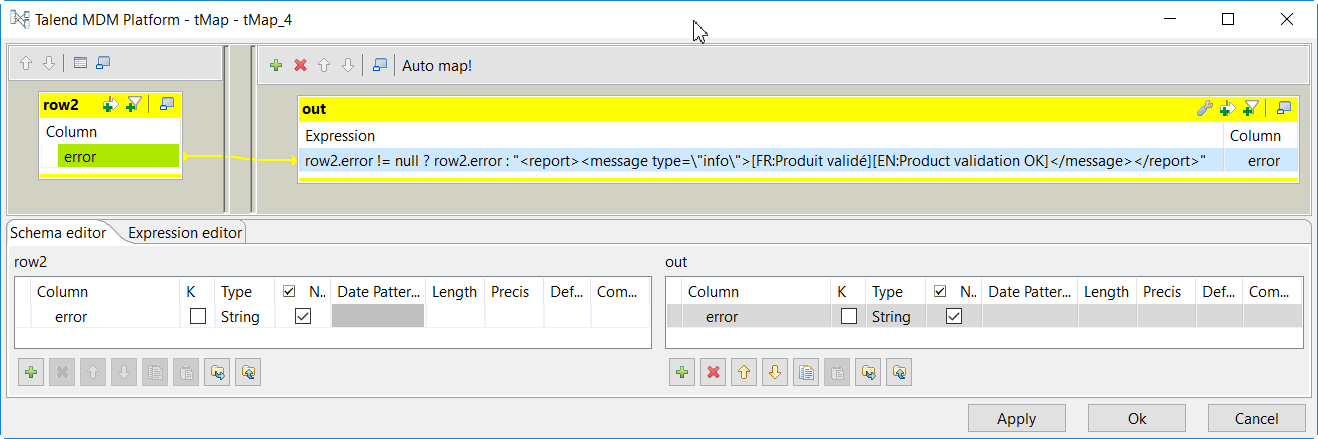Switch to the Expression editor tab

tap(185, 232)
